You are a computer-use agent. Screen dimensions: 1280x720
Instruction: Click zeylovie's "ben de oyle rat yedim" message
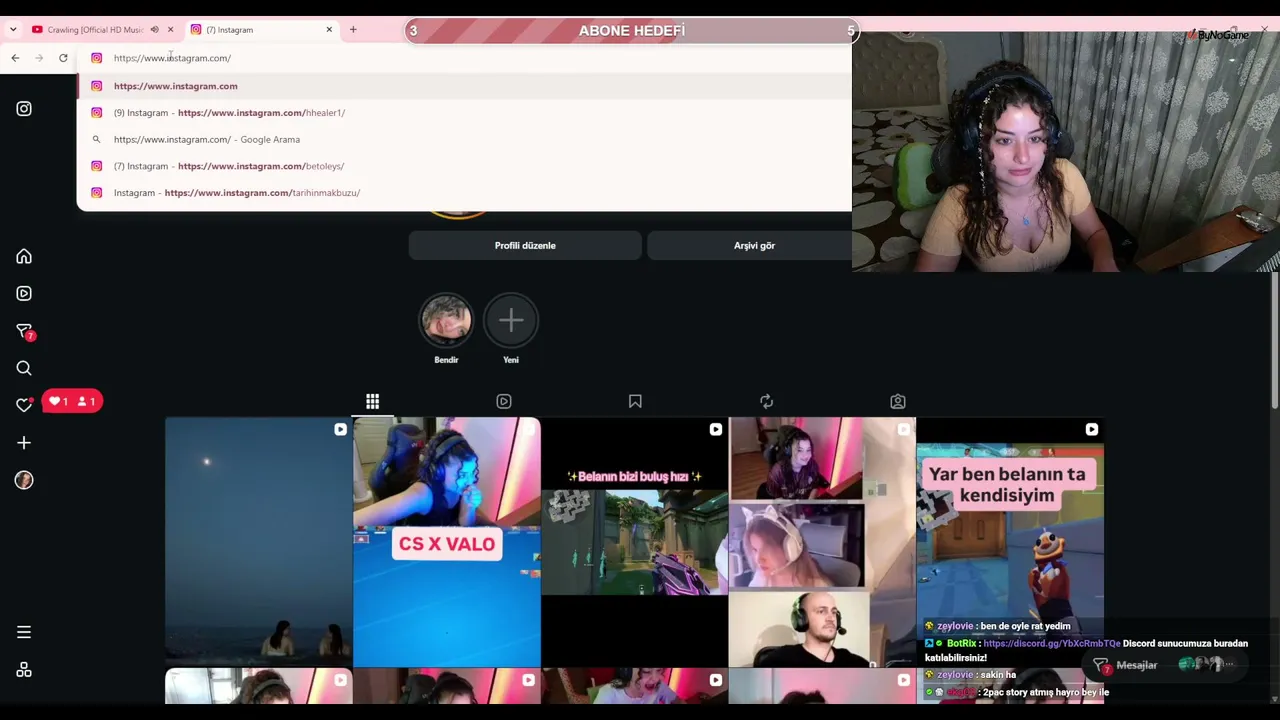click(1025, 626)
